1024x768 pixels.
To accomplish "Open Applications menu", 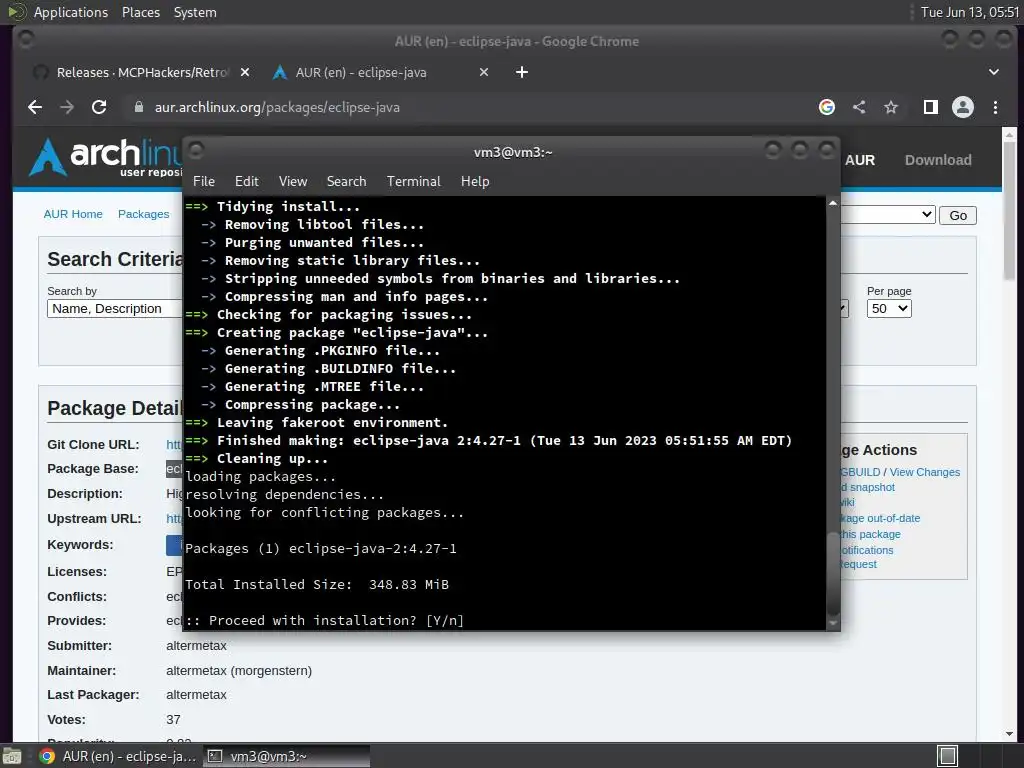I will [71, 12].
